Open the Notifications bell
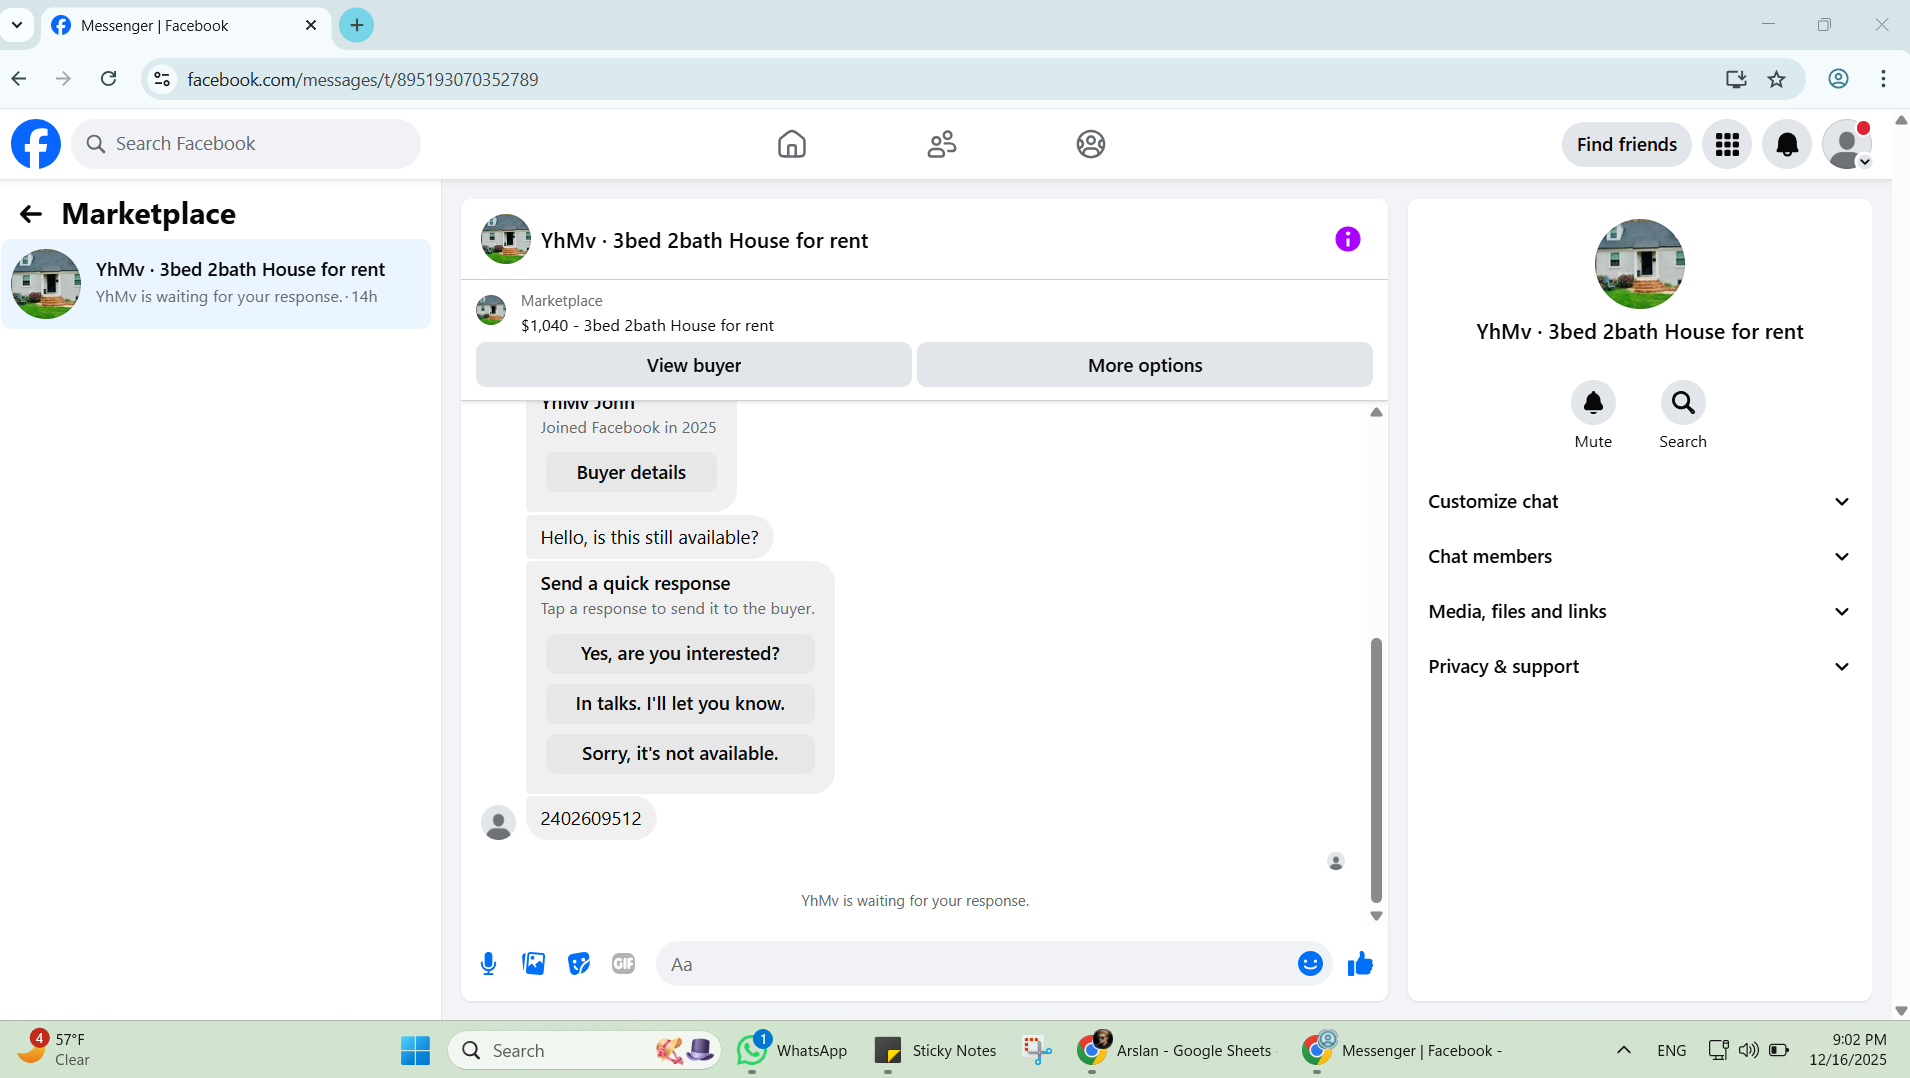Screen dimensions: 1910x1078 (x=1787, y=144)
